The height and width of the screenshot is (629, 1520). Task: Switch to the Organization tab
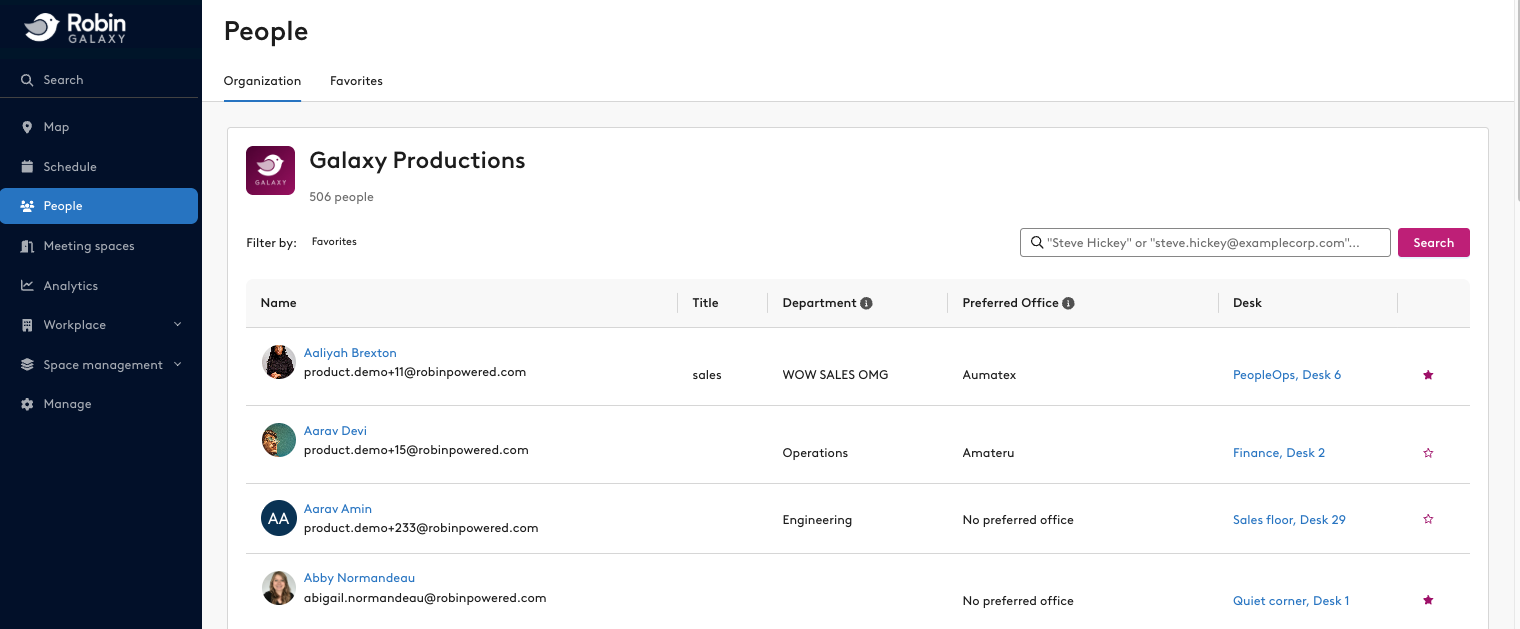(x=262, y=81)
